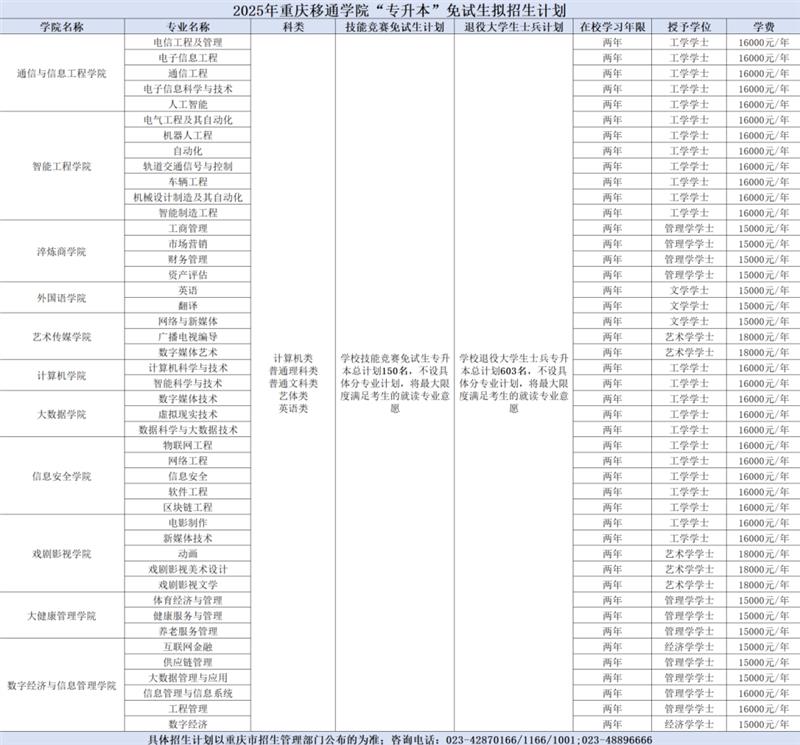Click the 电影制作 major cell
The image size is (800, 745).
(188, 523)
